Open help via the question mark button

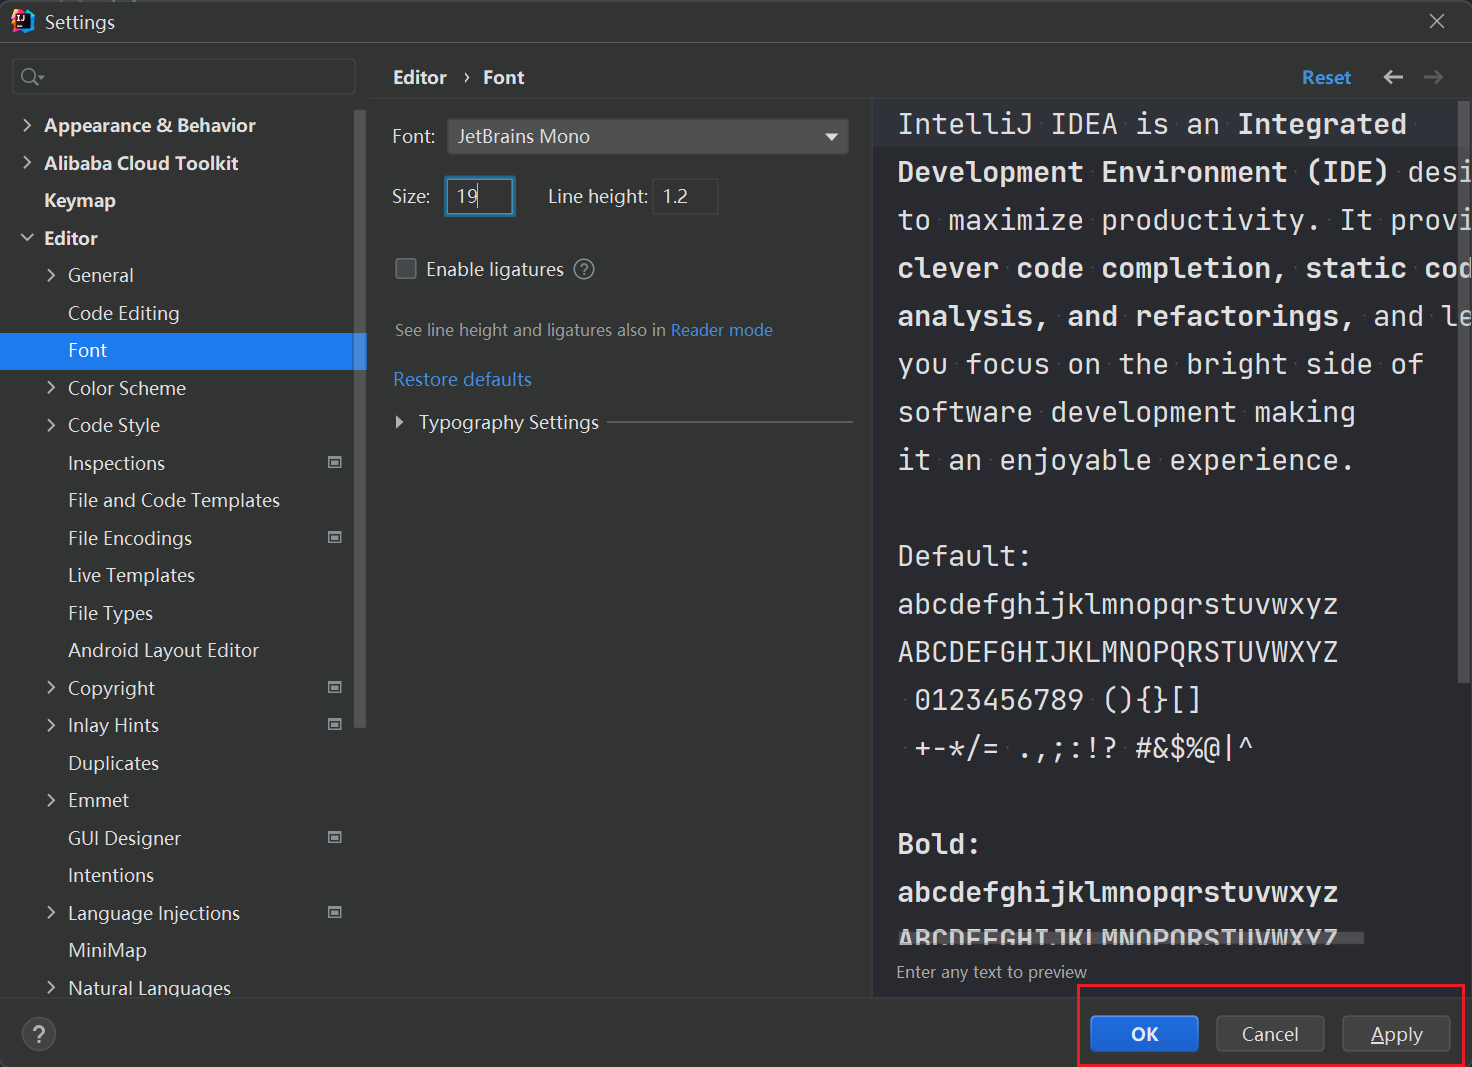click(x=39, y=1034)
